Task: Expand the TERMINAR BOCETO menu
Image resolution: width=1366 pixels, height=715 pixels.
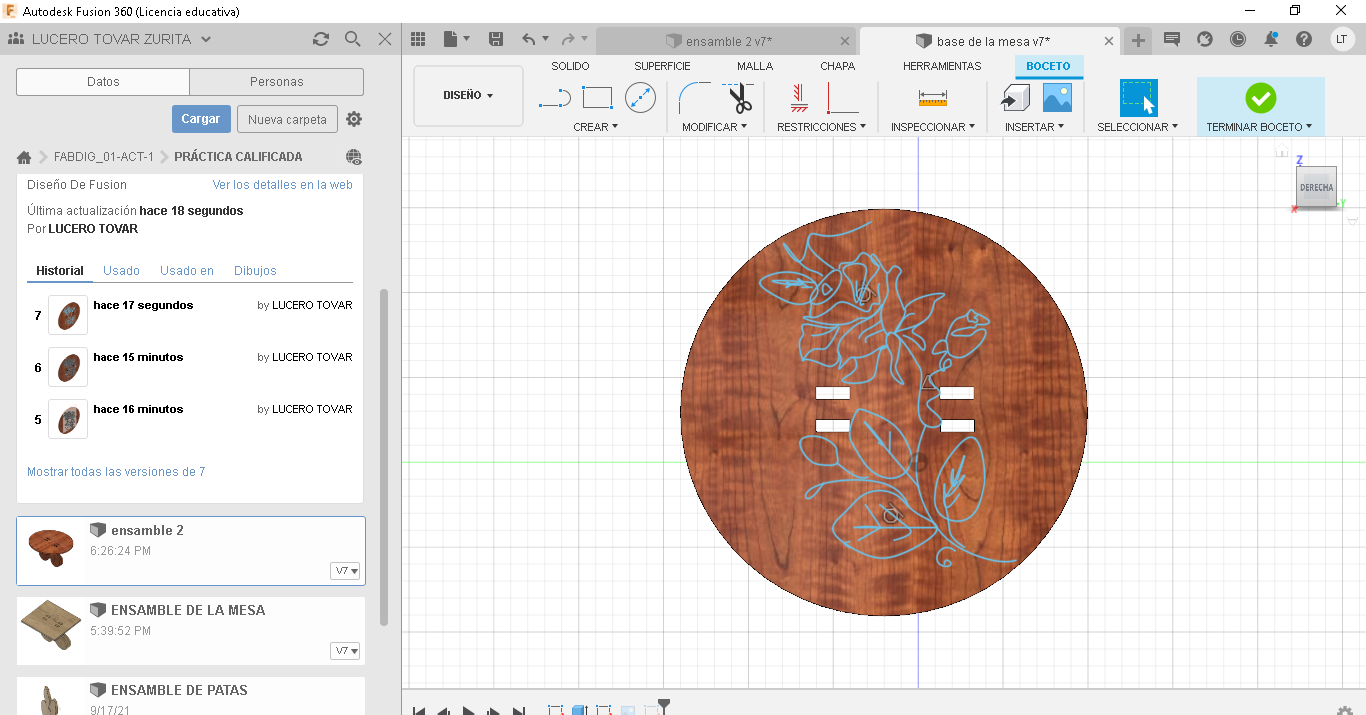Action: [x=1259, y=127]
